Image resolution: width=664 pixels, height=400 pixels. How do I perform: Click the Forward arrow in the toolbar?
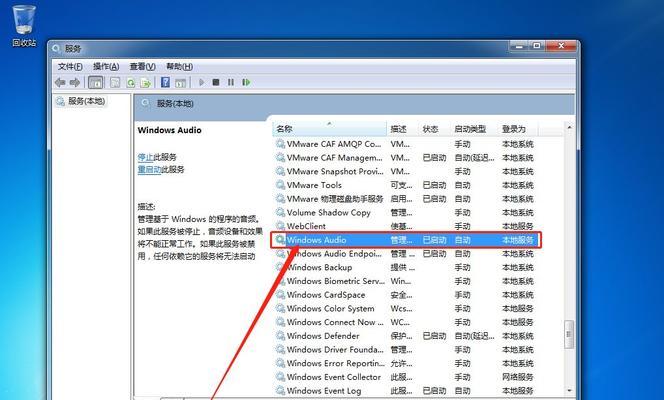pyautogui.click(x=75, y=83)
